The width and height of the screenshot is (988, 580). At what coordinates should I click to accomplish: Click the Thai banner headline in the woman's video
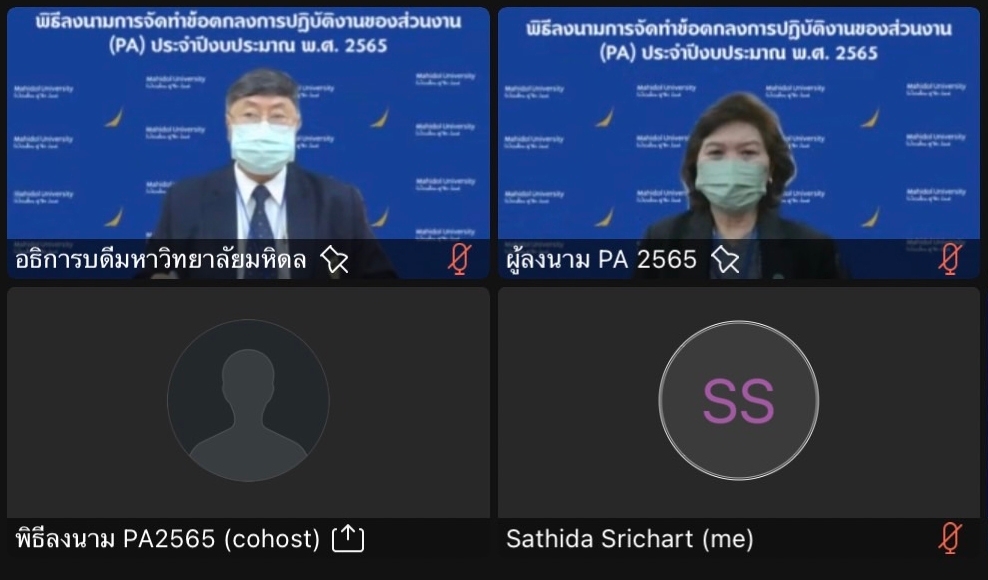pyautogui.click(x=738, y=40)
